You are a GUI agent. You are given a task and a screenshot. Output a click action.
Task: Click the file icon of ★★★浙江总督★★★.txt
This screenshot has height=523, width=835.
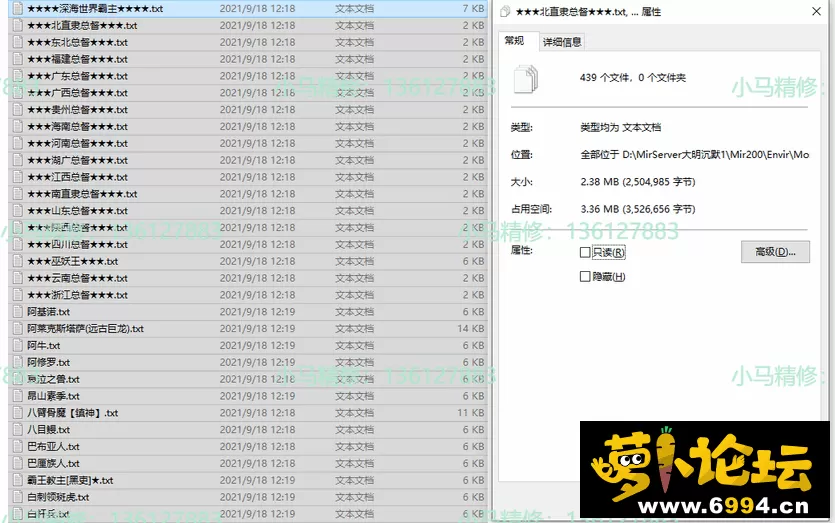(18, 295)
